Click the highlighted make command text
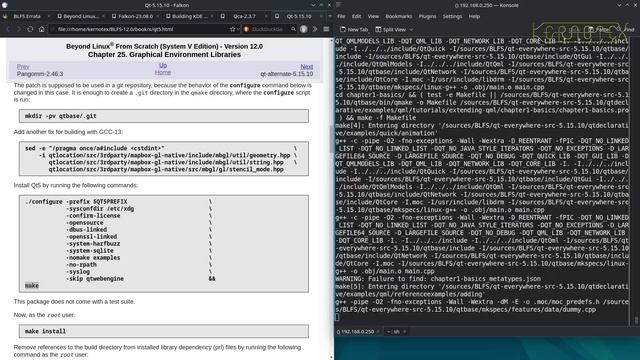 click(x=32, y=286)
